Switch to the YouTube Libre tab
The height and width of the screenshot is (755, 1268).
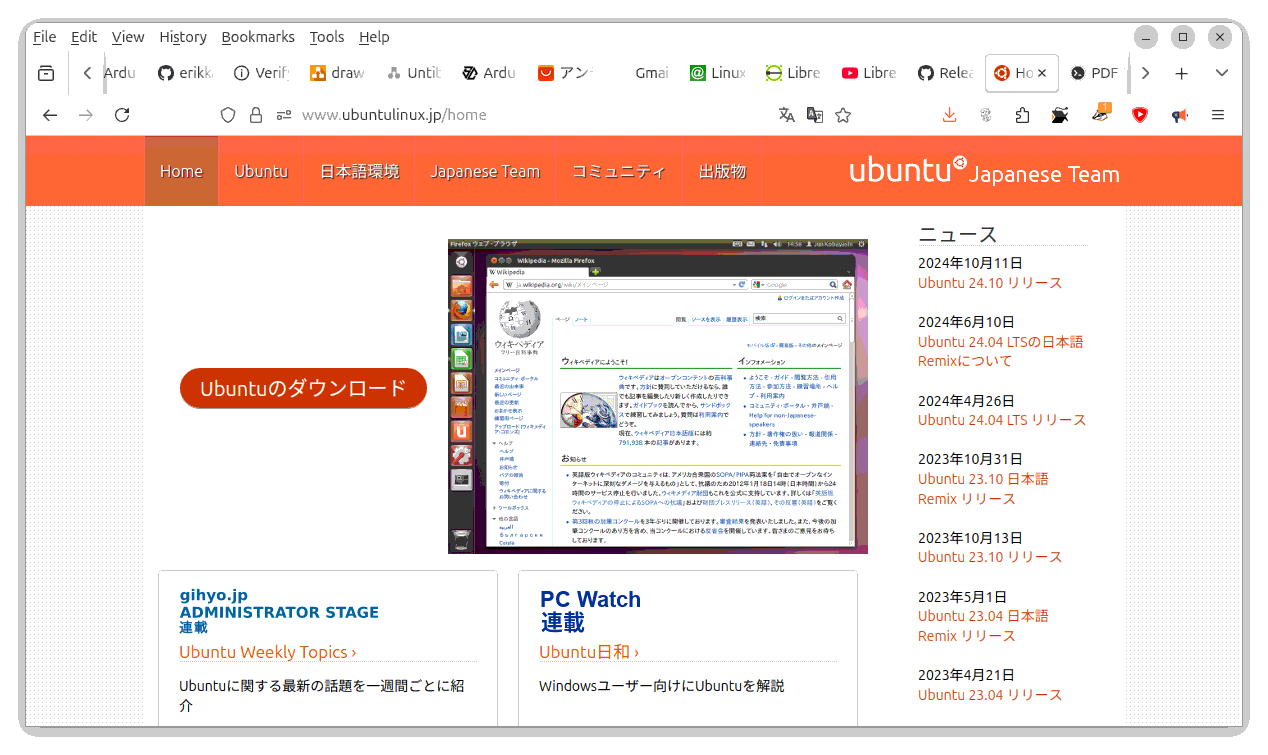tap(869, 73)
